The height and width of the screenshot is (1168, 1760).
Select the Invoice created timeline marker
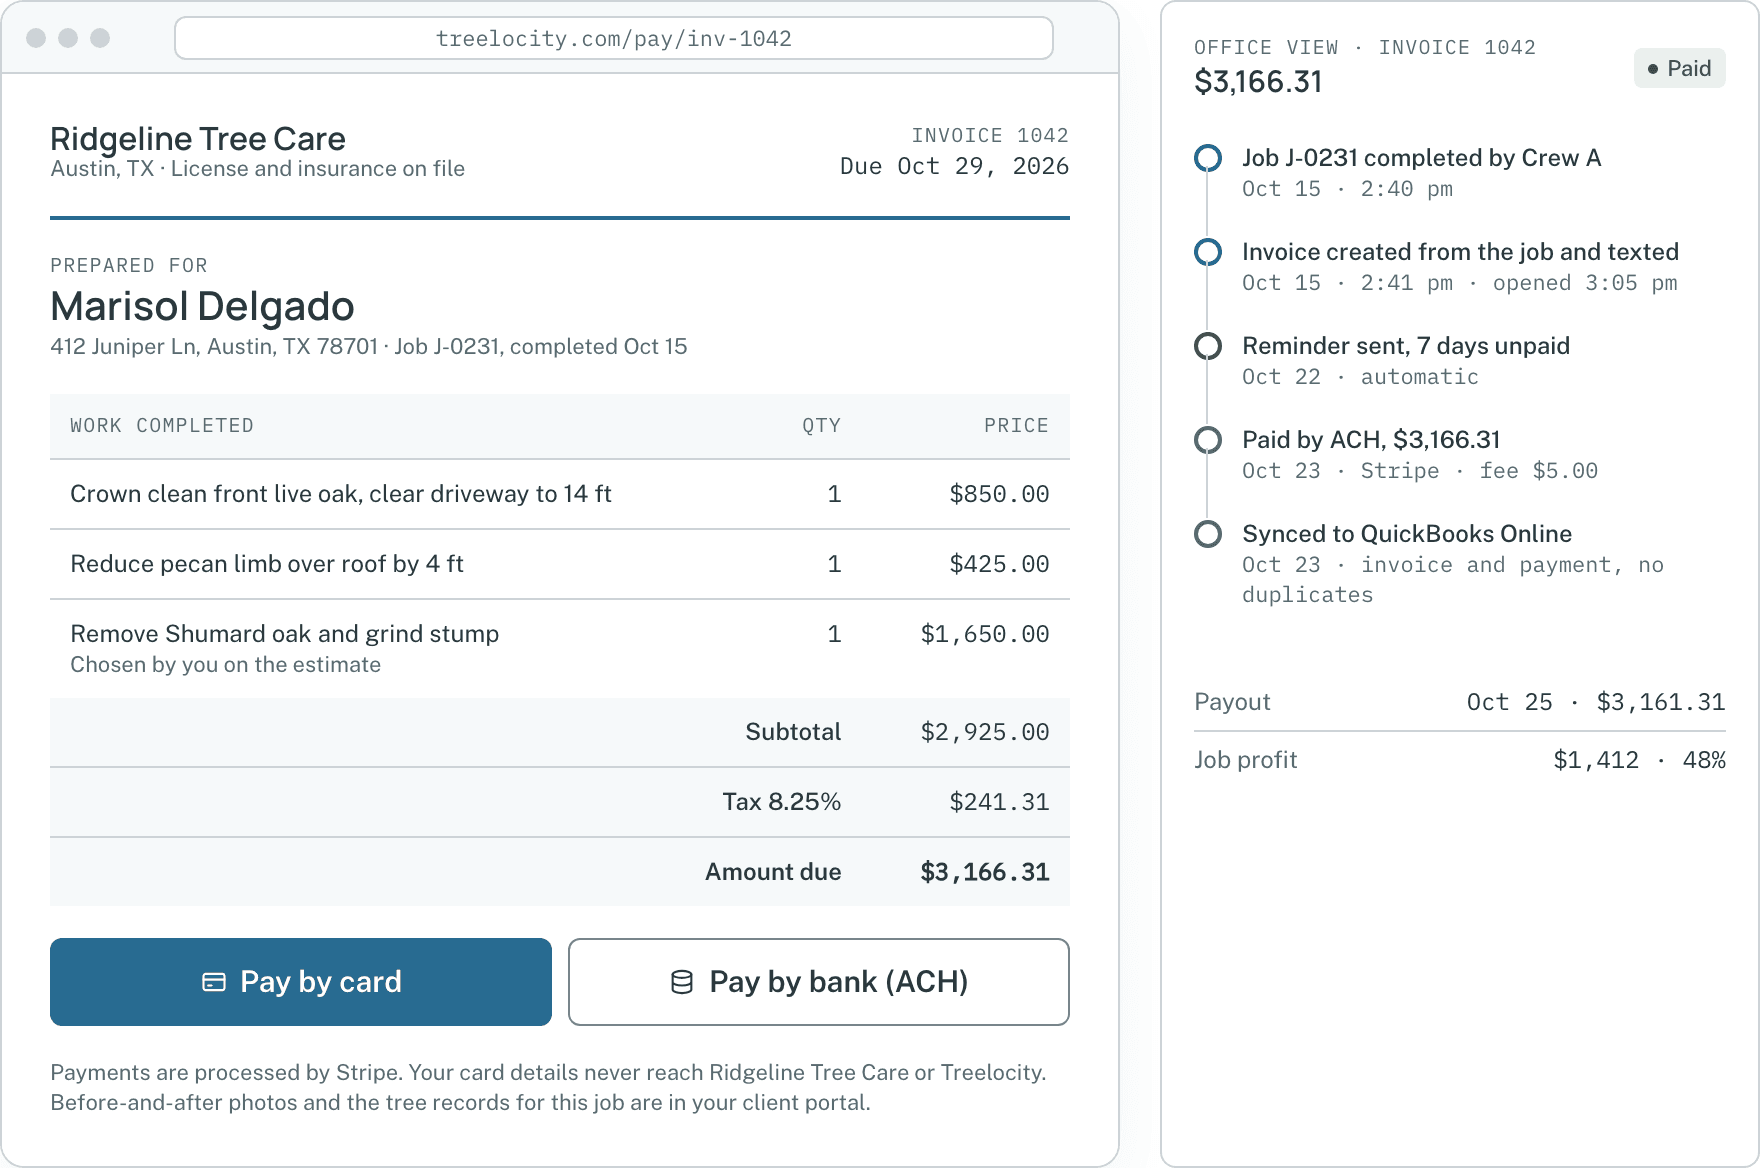pyautogui.click(x=1208, y=252)
